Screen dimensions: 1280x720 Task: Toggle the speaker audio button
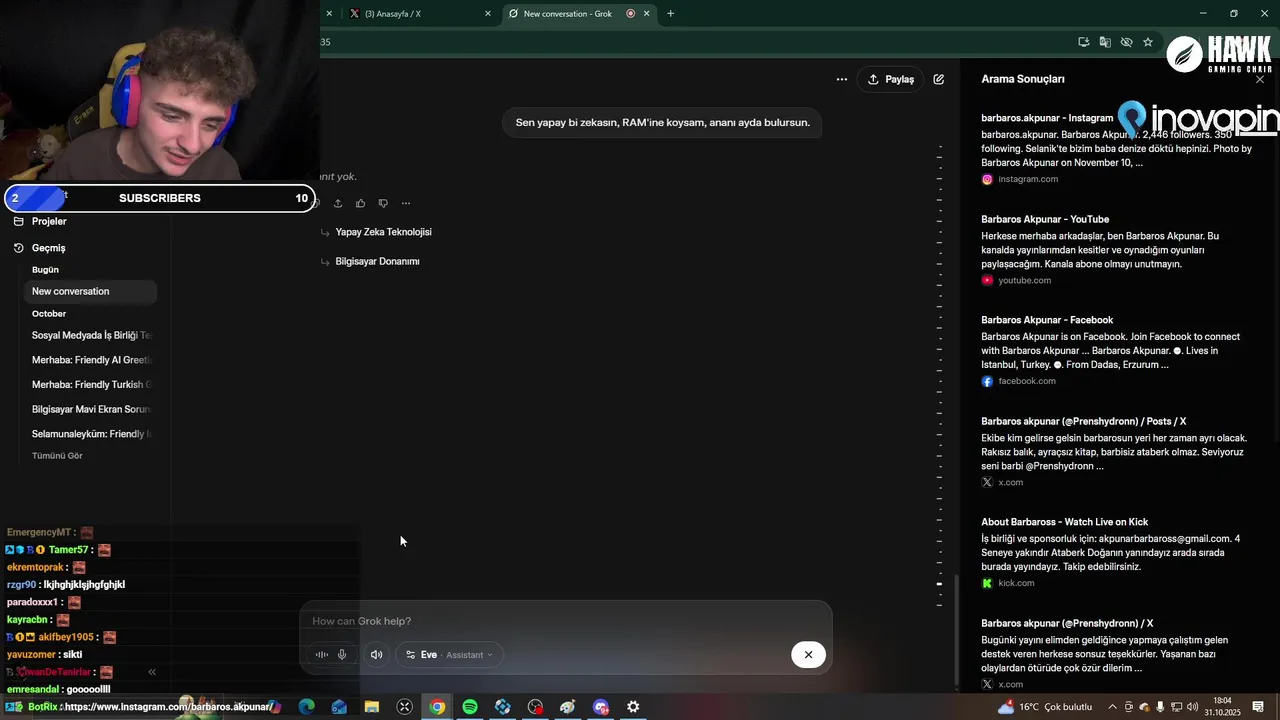point(377,655)
